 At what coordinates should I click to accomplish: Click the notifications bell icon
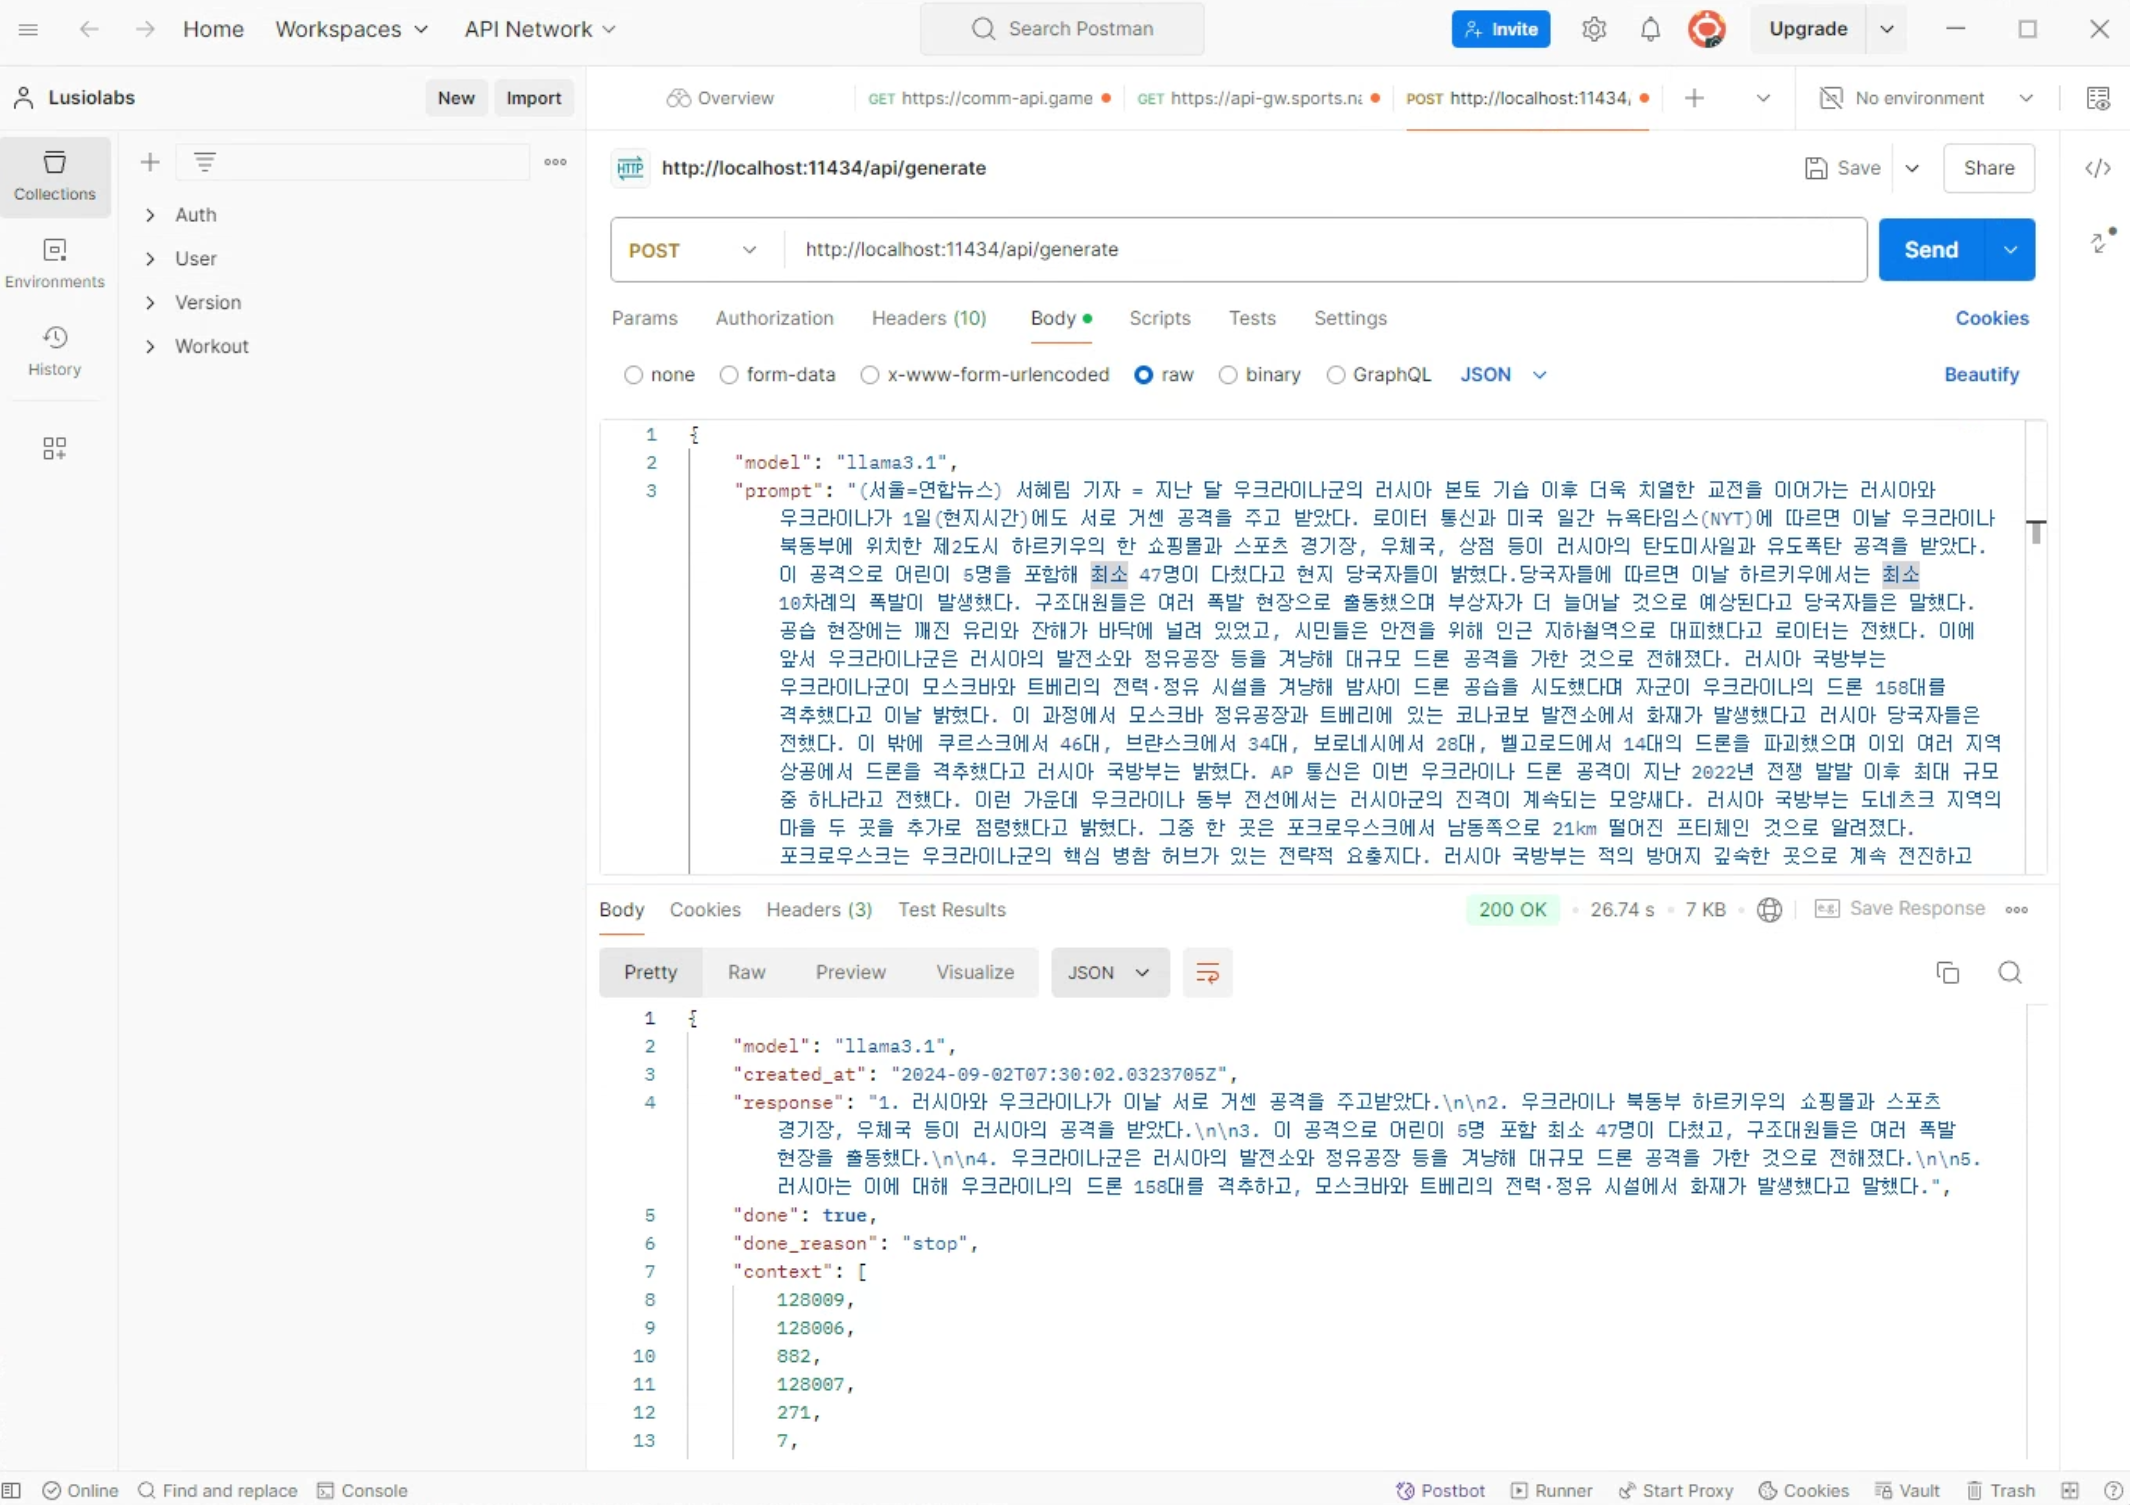tap(1650, 29)
